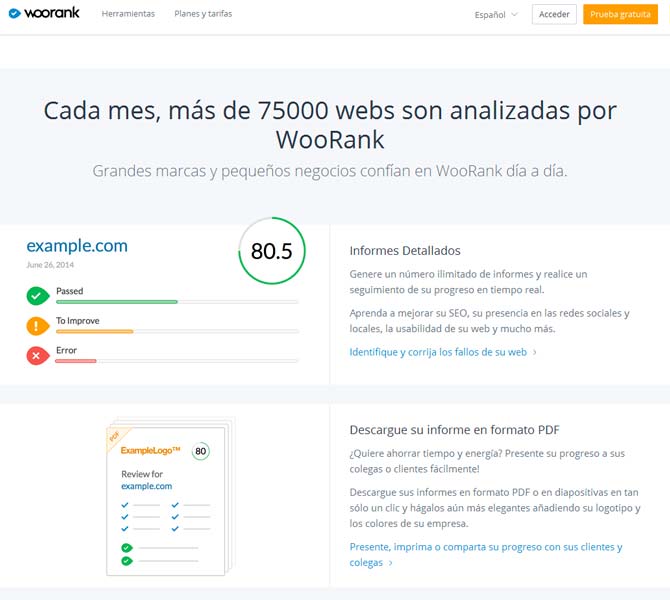Viewport: 670px width, 600px height.
Task: Click example.com link in PDF preview
Action: pos(147,486)
